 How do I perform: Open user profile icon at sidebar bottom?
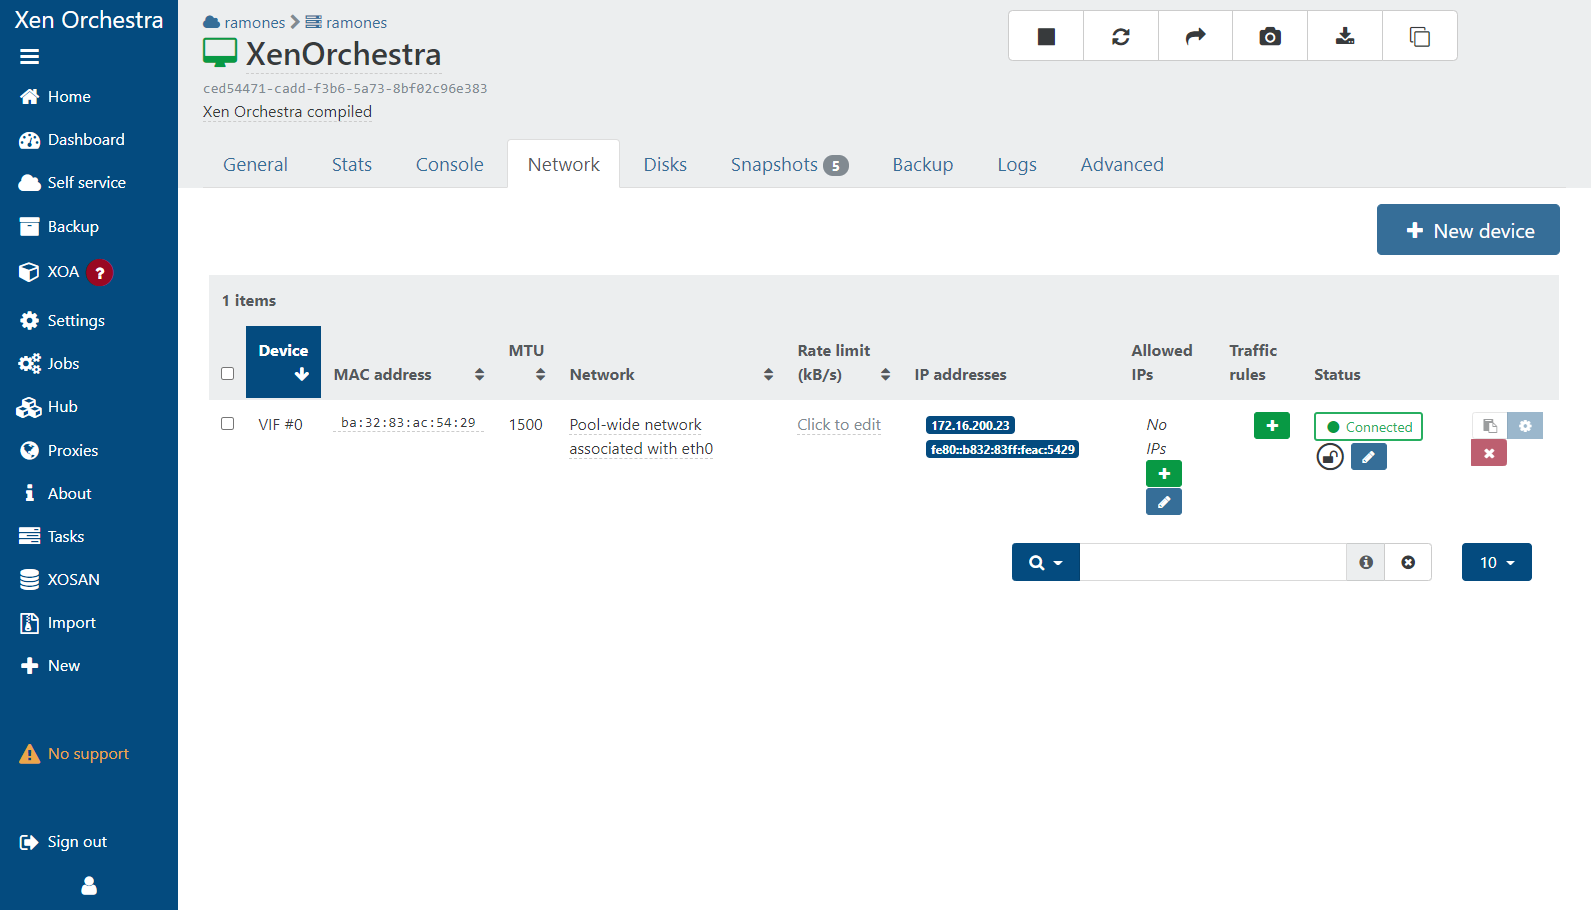tap(89, 885)
